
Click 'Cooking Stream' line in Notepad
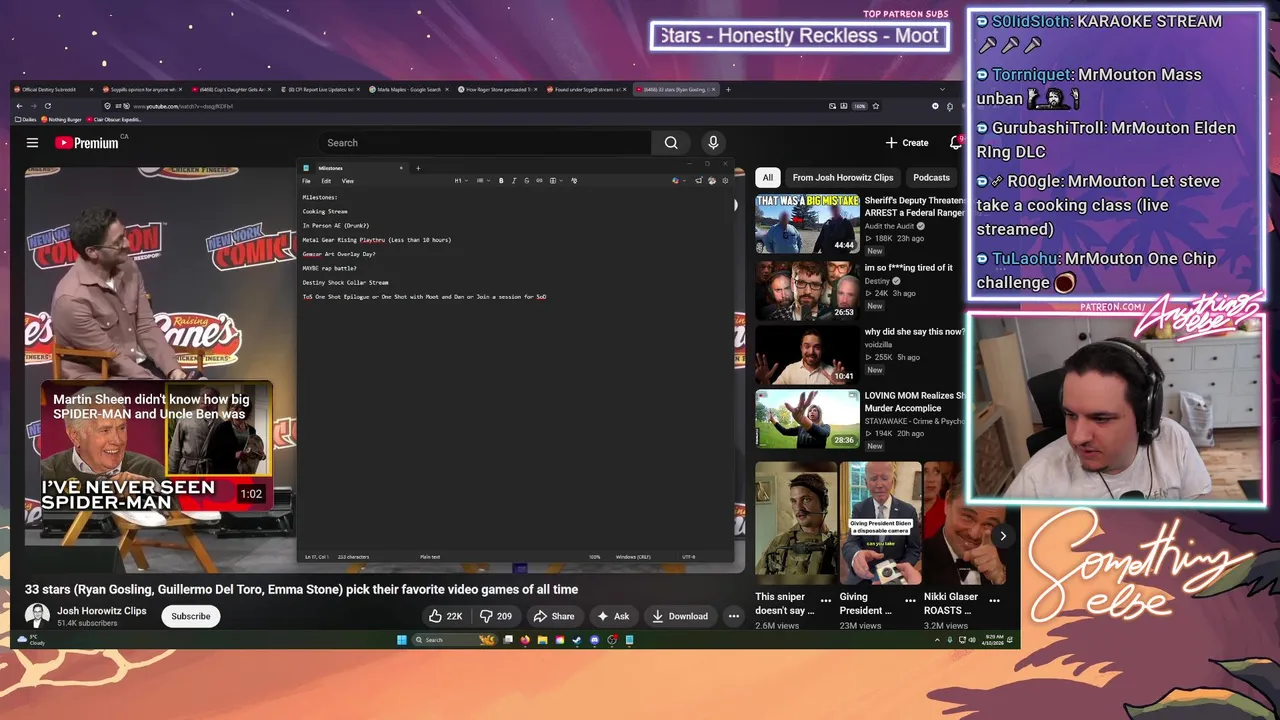[325, 212]
